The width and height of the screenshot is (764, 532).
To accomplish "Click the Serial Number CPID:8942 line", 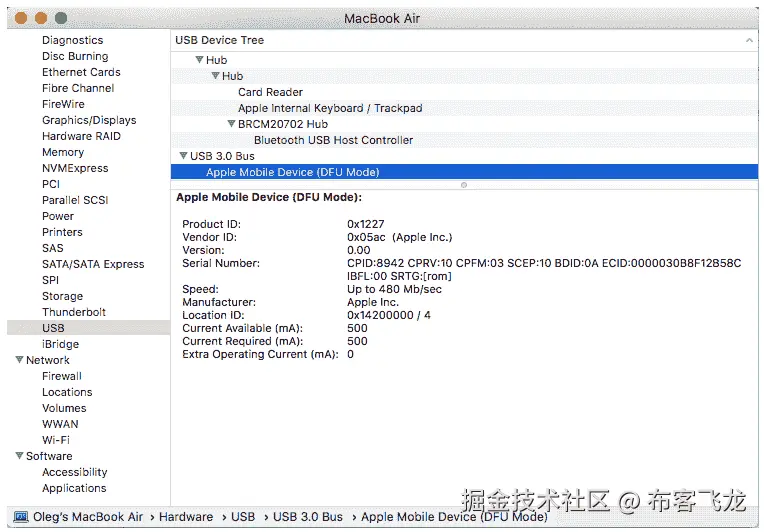I will point(544,263).
